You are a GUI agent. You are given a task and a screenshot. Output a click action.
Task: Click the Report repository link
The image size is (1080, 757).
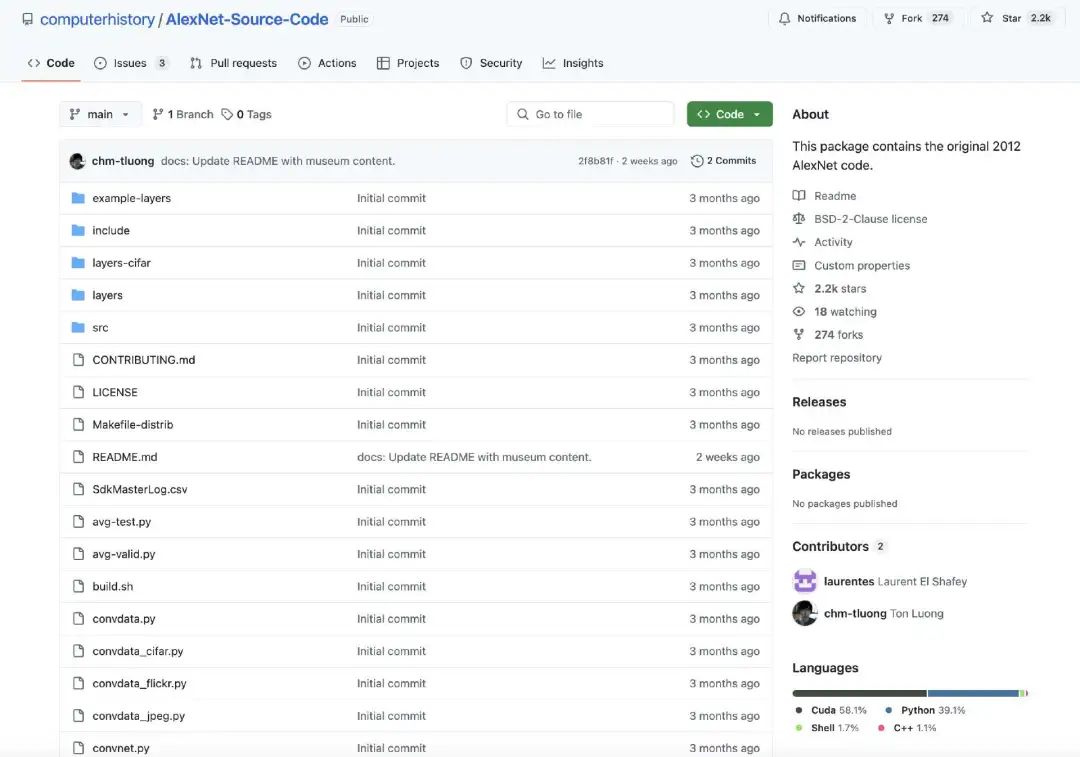[x=837, y=358]
